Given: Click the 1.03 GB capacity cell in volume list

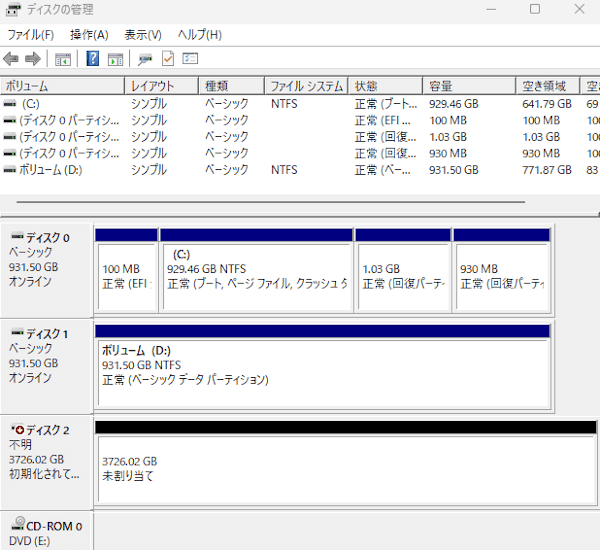Looking at the screenshot, I should (x=448, y=137).
